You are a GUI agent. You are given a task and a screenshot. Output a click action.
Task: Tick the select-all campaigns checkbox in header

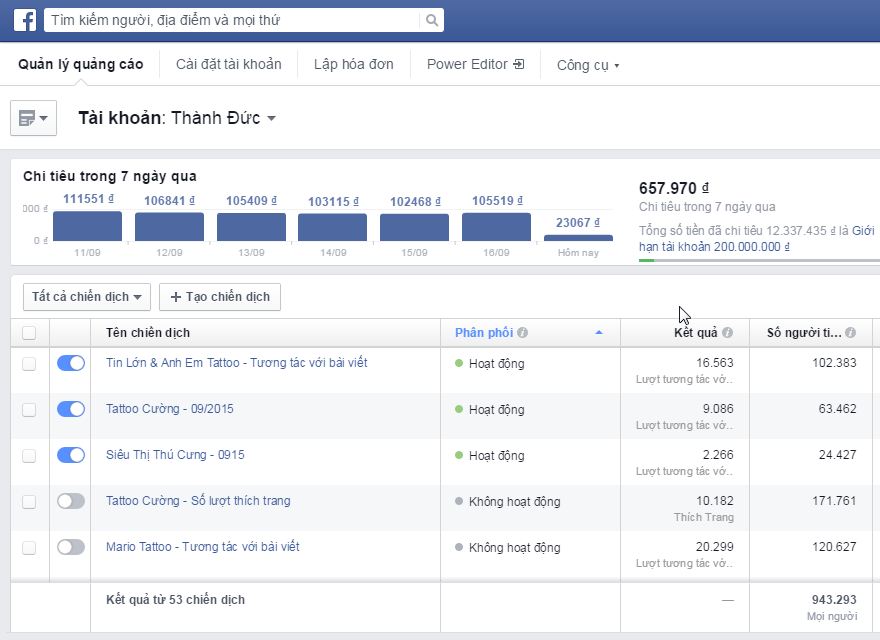[x=29, y=333]
